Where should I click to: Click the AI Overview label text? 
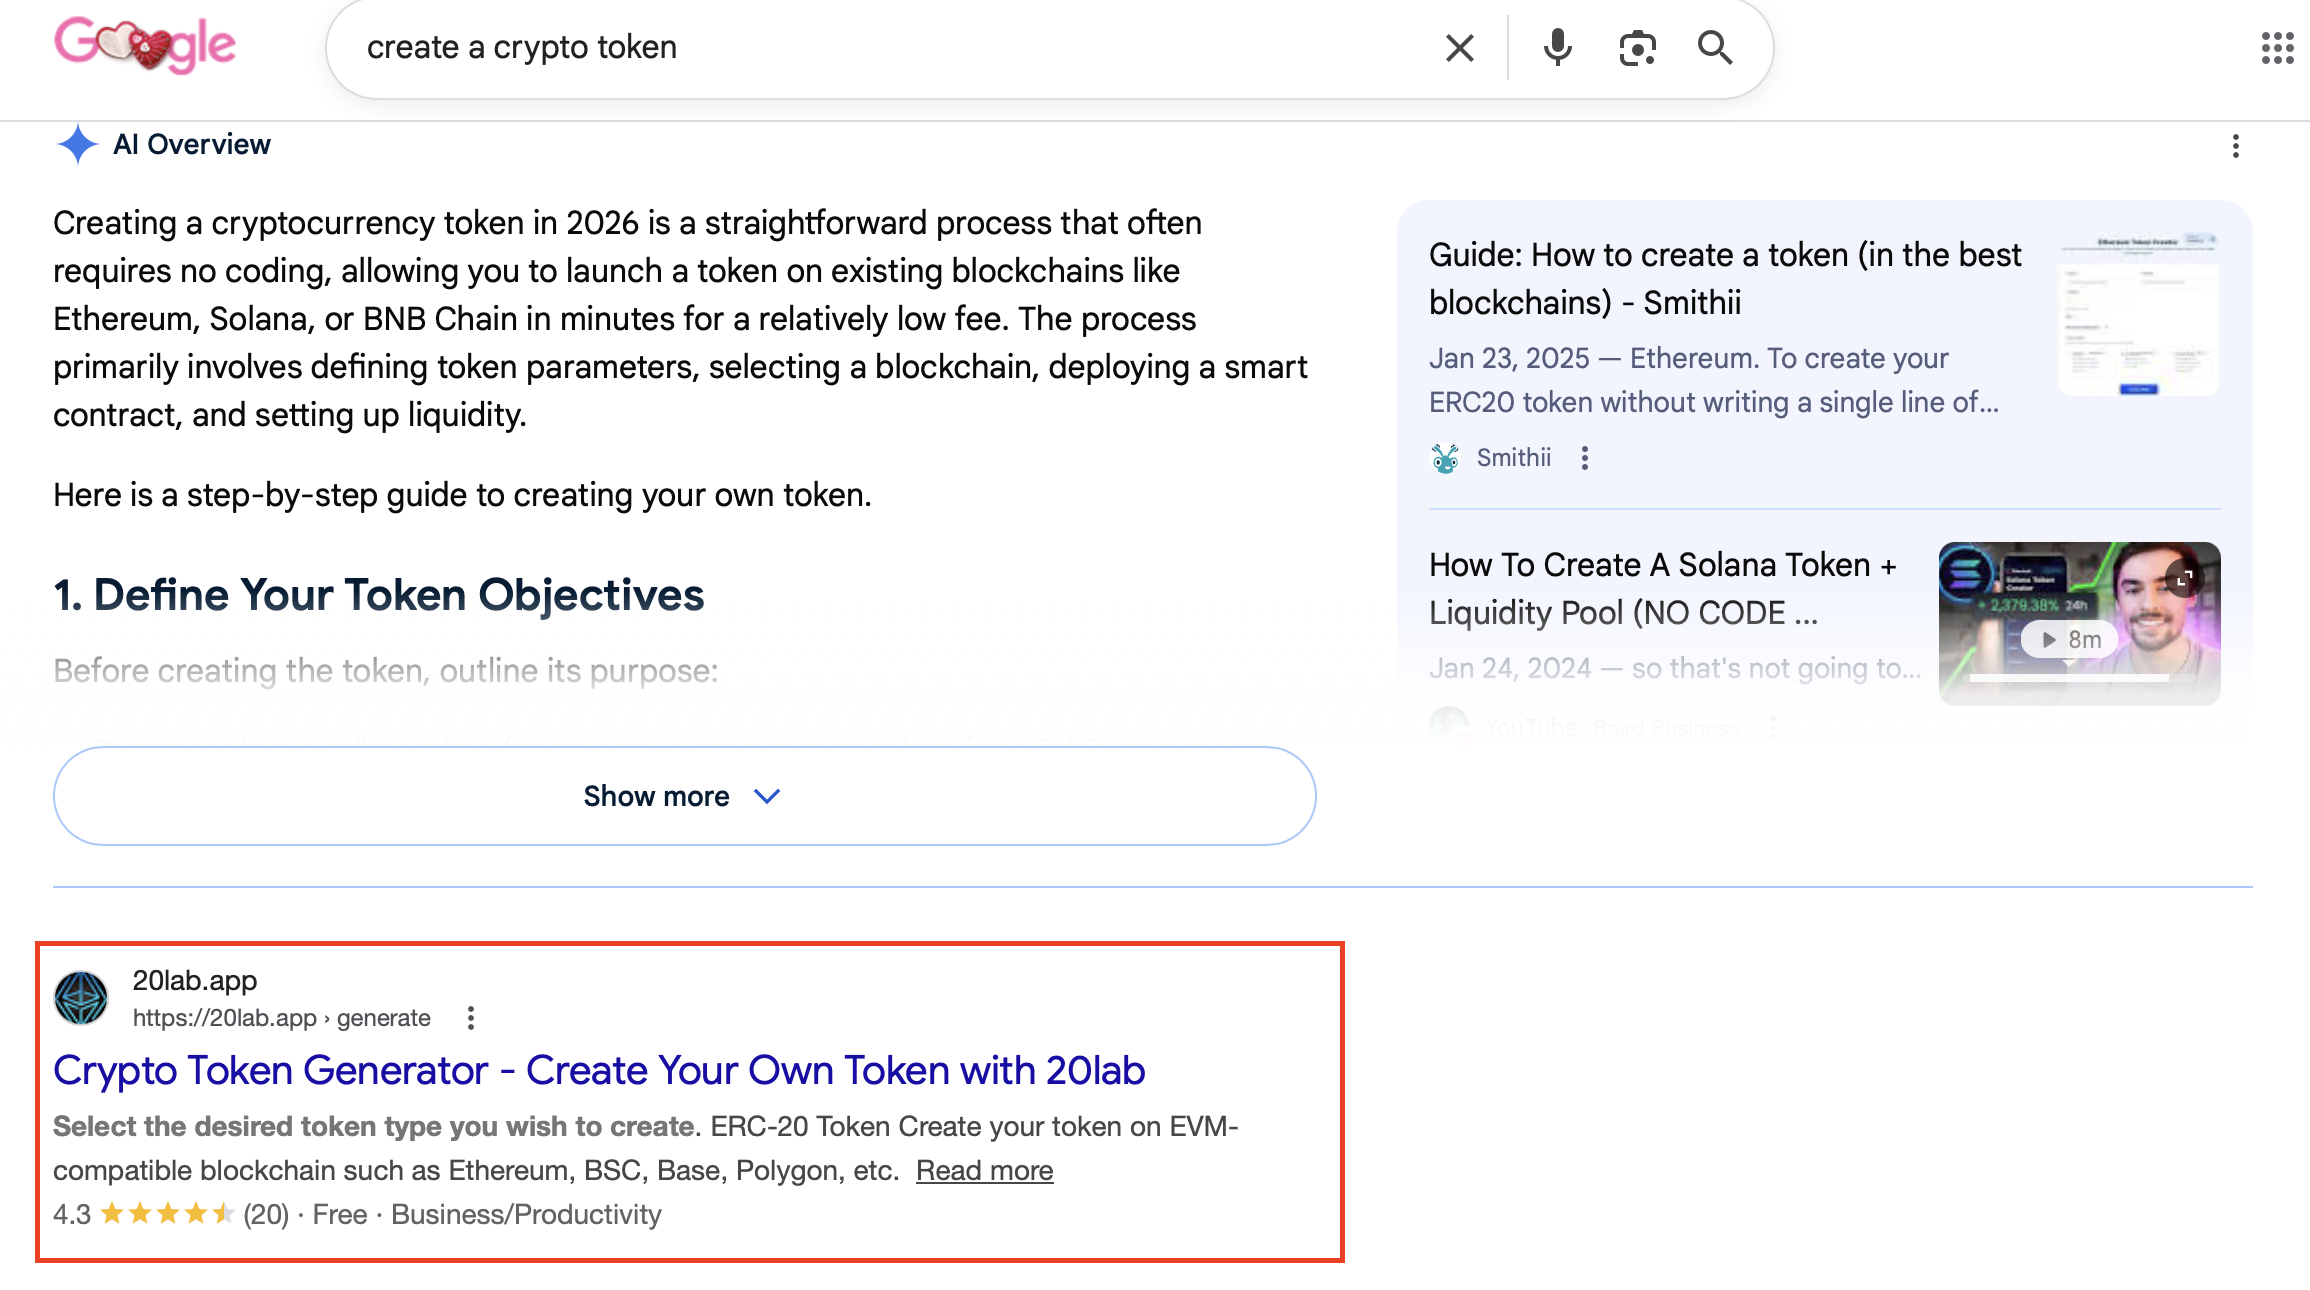(x=192, y=144)
